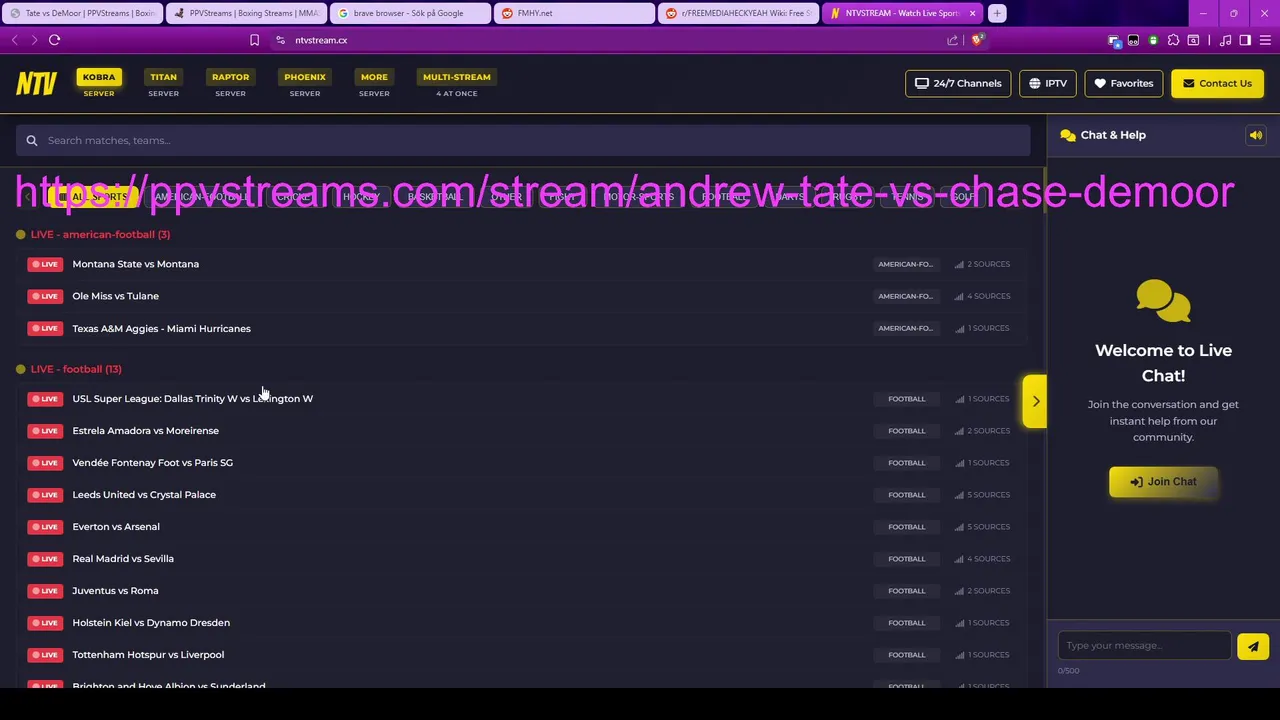
Task: Toggle the browser sidebar panel icon
Action: 1245,40
